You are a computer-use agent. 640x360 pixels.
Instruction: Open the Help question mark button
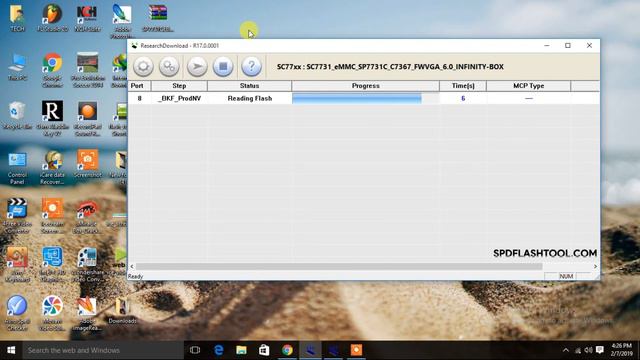click(x=251, y=66)
